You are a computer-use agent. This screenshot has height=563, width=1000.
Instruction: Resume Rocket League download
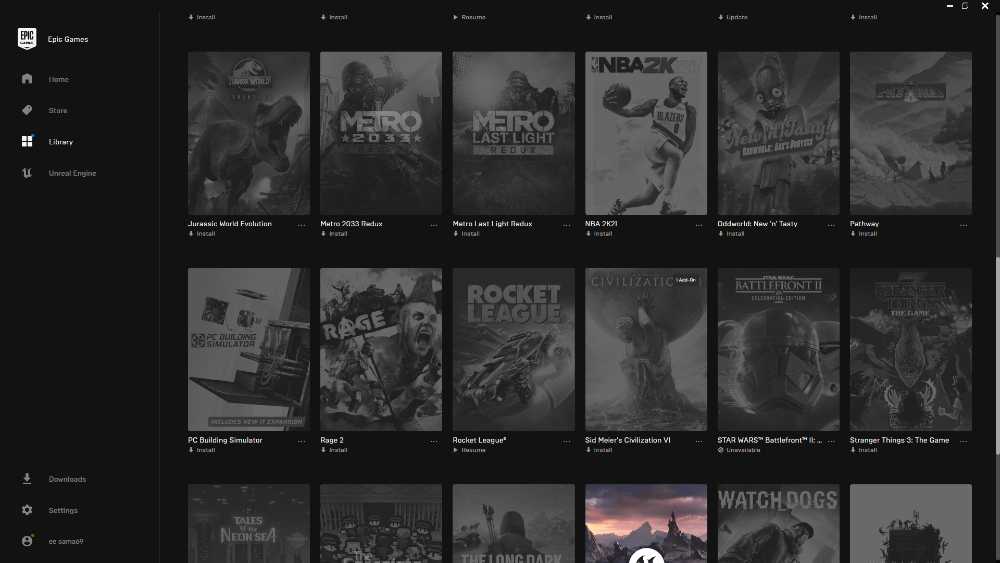[x=469, y=450]
